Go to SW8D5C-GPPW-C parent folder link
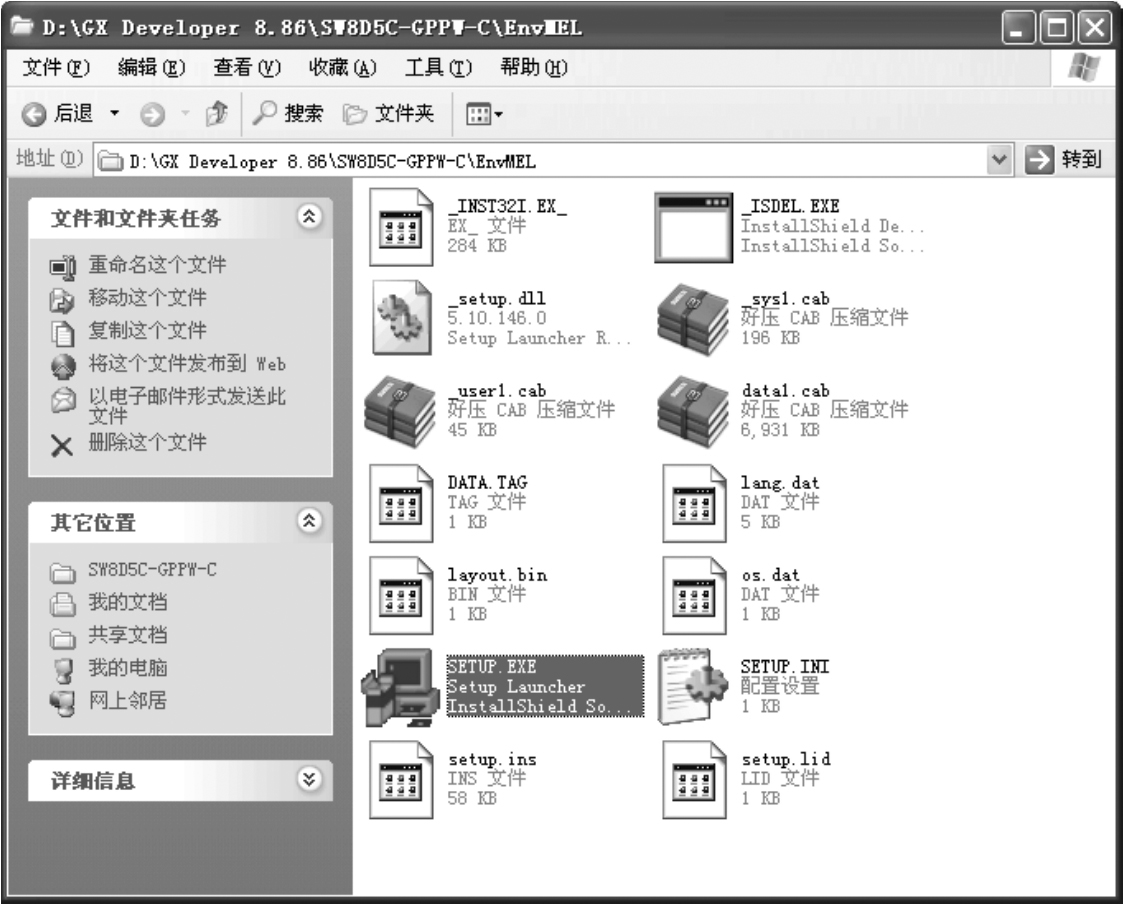Screen dimensions: 1124x905 tap(152, 570)
